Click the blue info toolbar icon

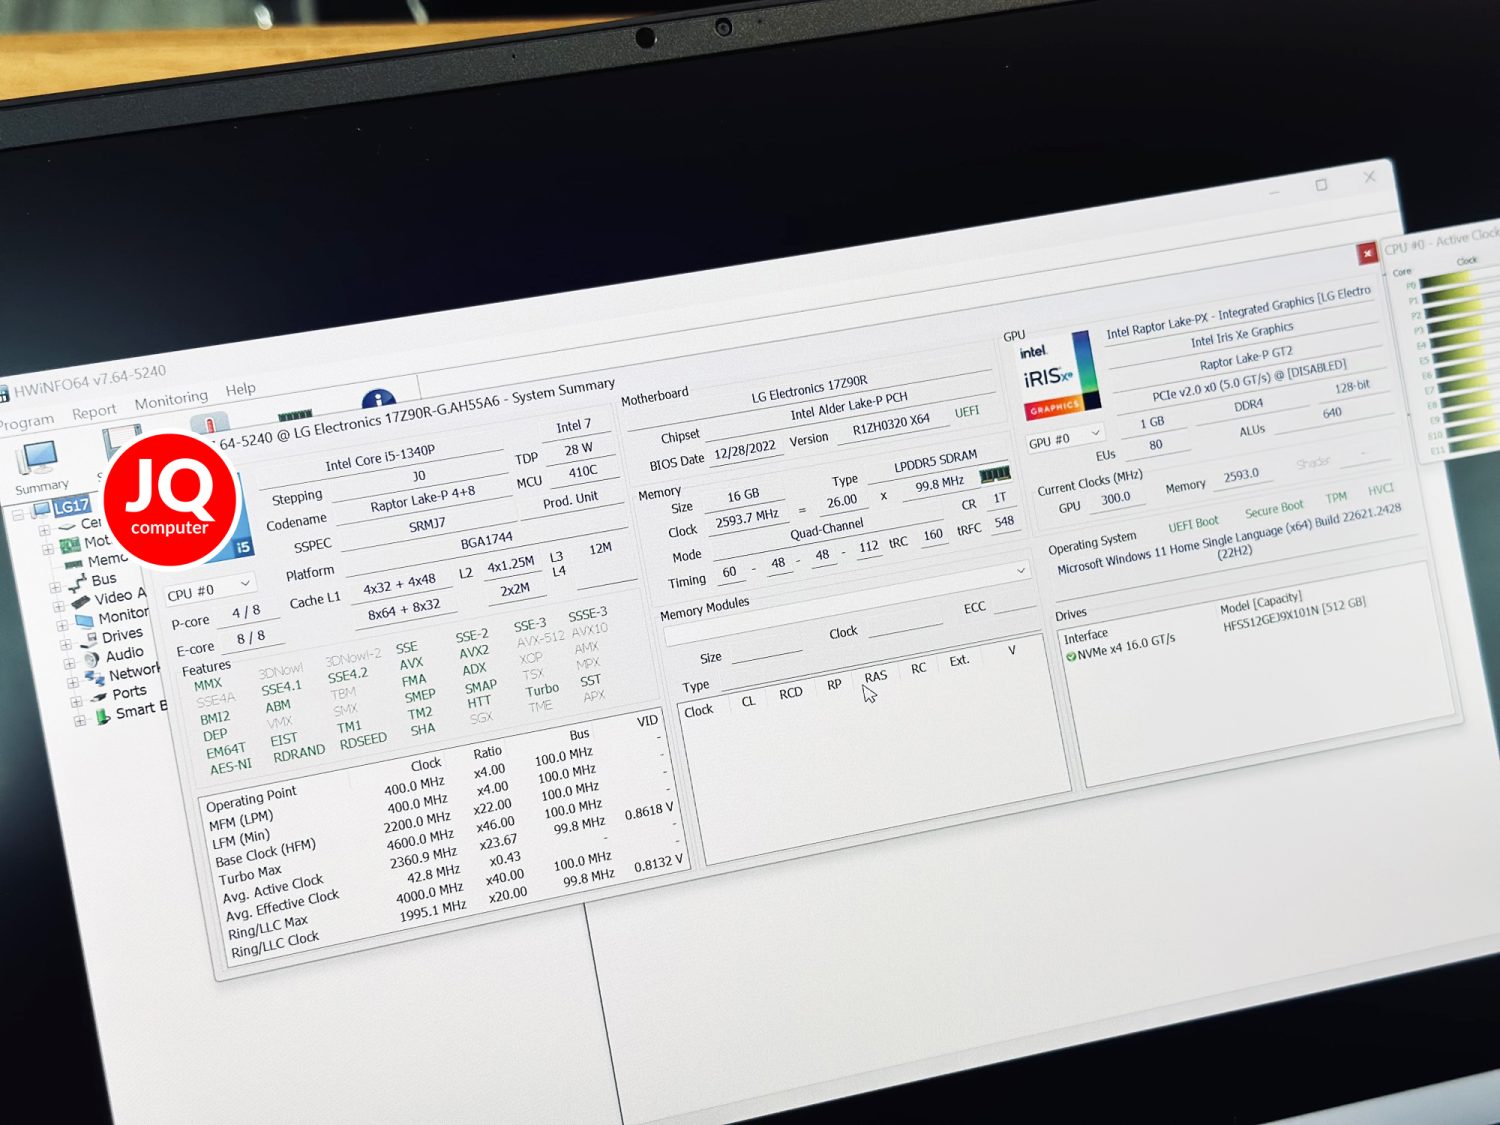pyautogui.click(x=378, y=399)
